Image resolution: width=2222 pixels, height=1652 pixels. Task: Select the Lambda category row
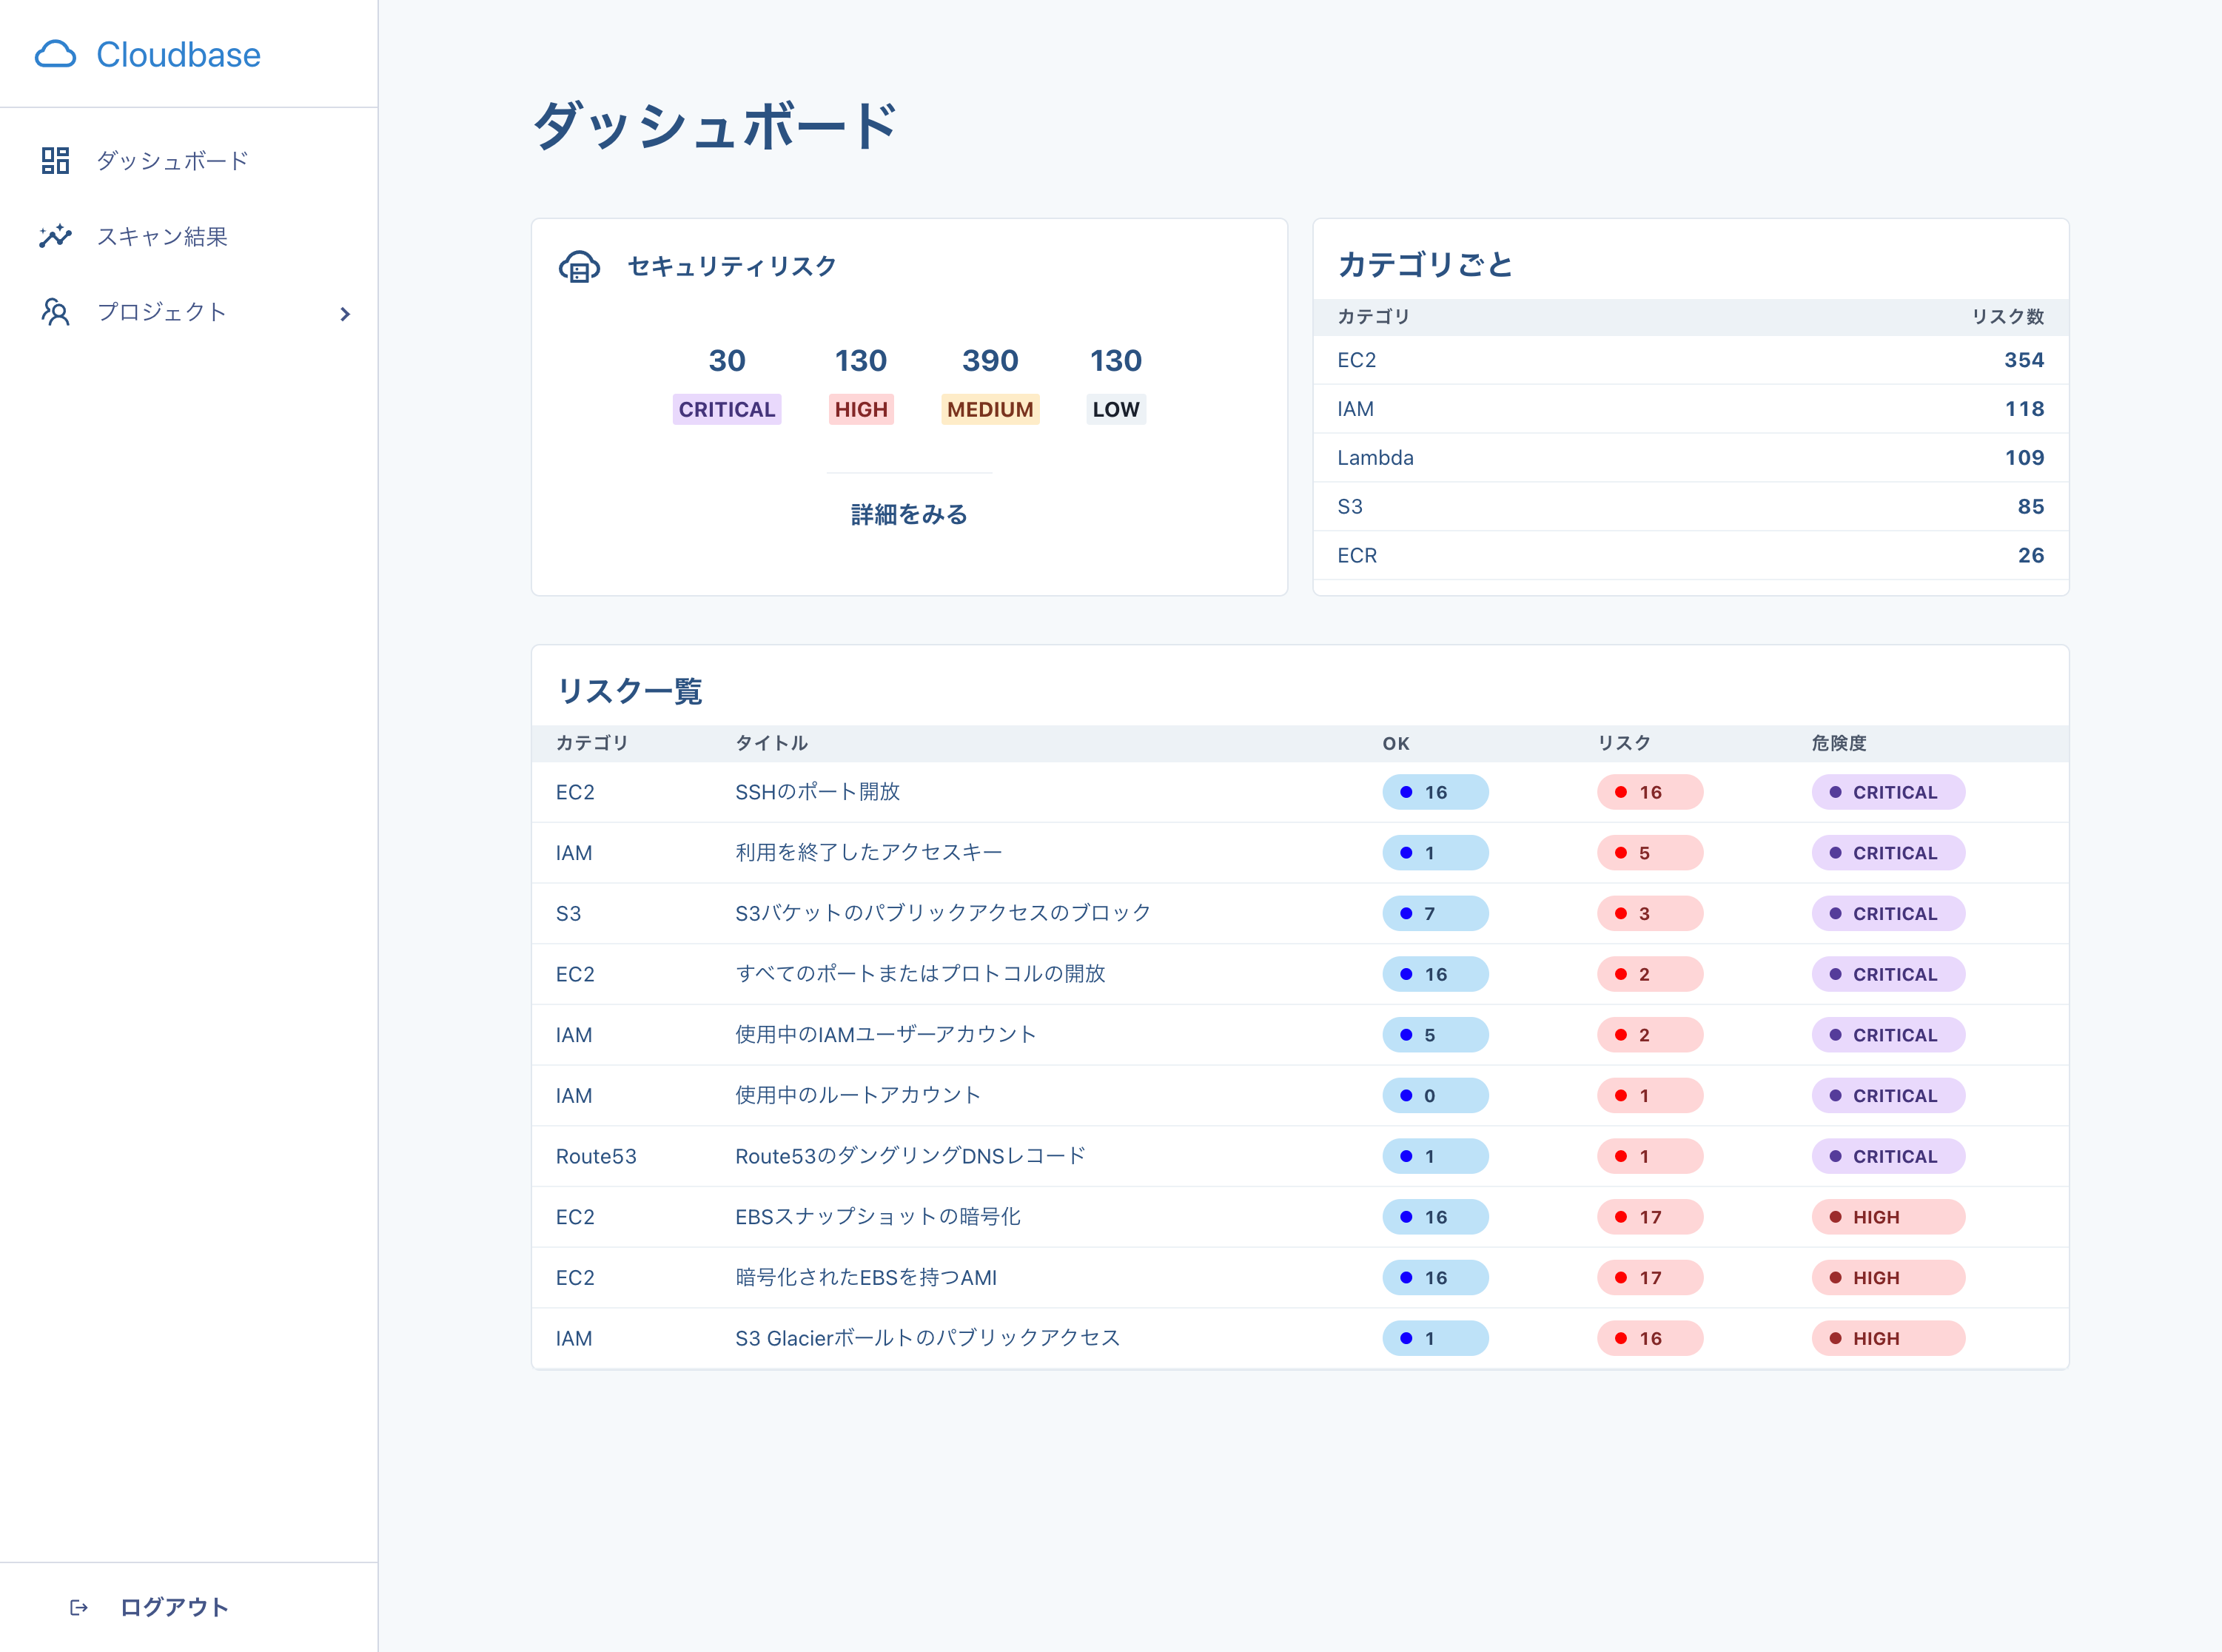(1689, 457)
